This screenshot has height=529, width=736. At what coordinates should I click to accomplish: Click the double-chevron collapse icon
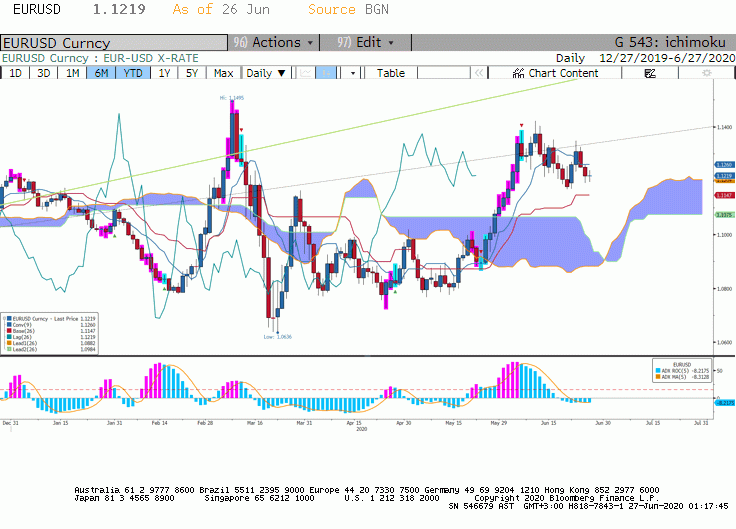[x=479, y=73]
